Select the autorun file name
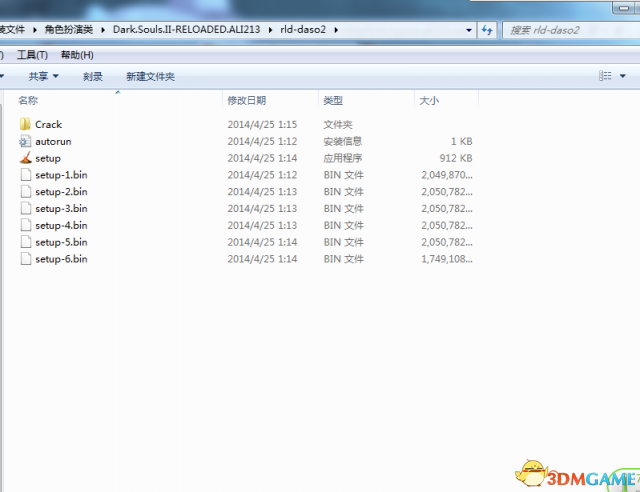The width and height of the screenshot is (640, 492). coord(53,141)
